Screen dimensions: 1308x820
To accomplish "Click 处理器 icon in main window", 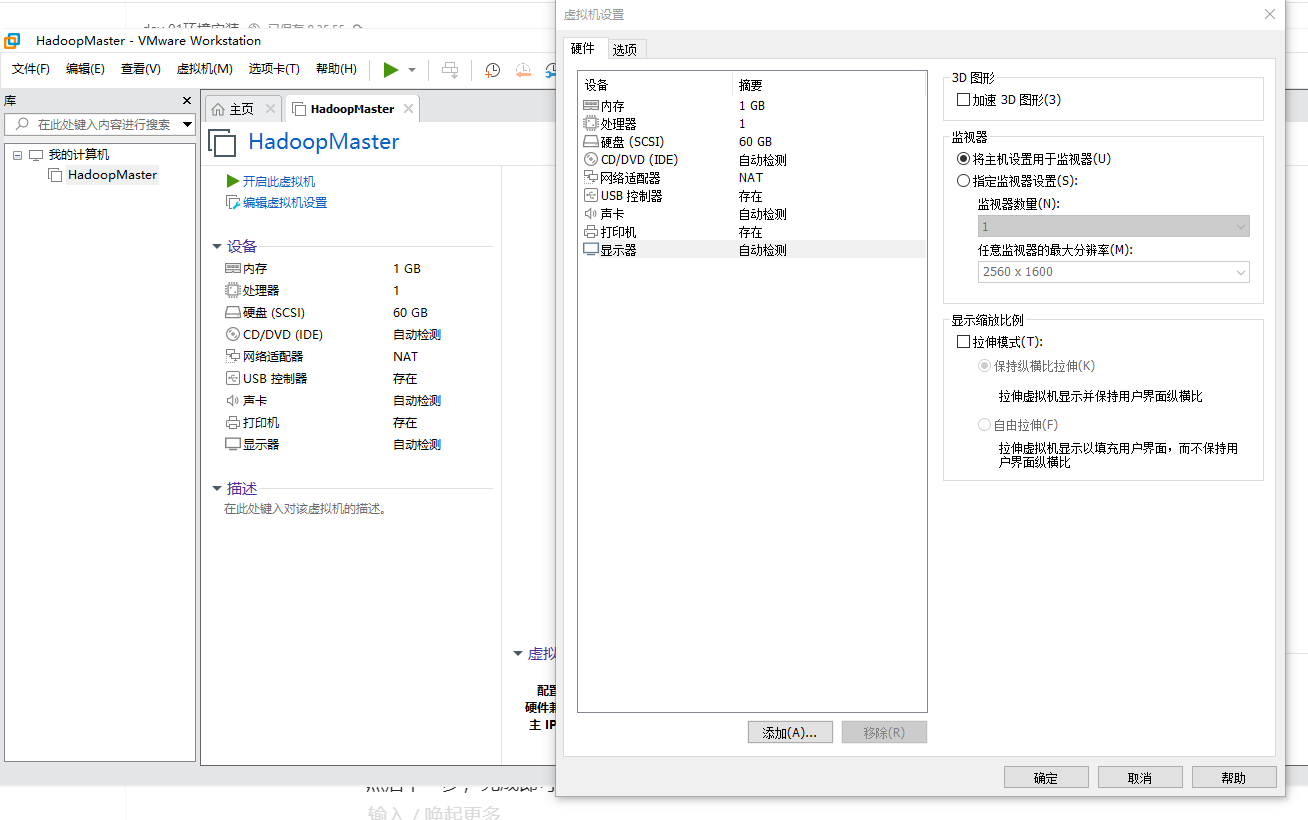I will click(233, 291).
